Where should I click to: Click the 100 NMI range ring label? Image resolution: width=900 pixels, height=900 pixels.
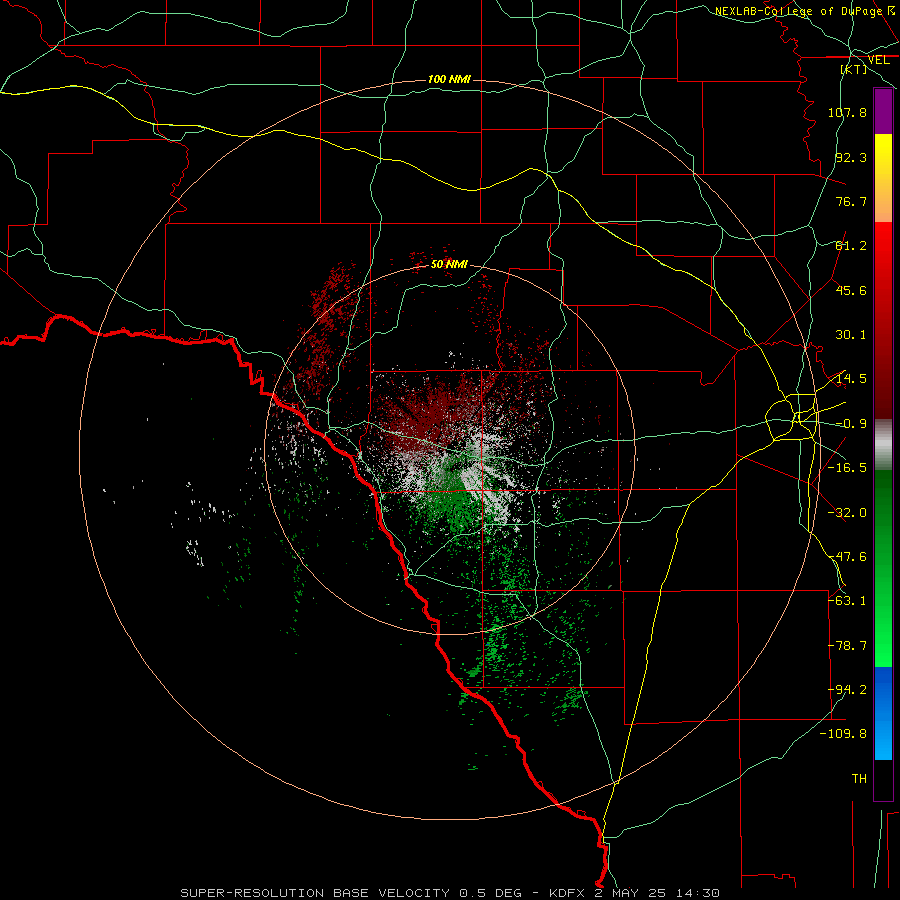(x=449, y=79)
